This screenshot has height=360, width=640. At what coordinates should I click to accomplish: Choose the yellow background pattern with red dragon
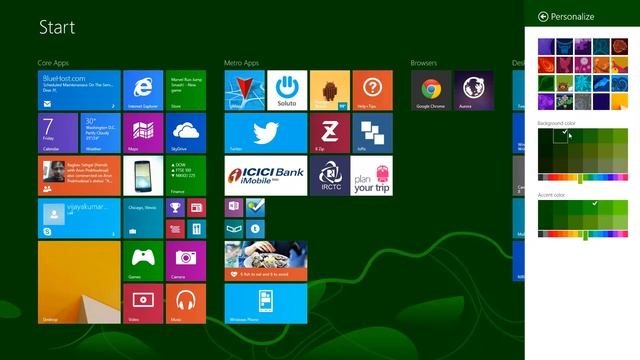(620, 65)
